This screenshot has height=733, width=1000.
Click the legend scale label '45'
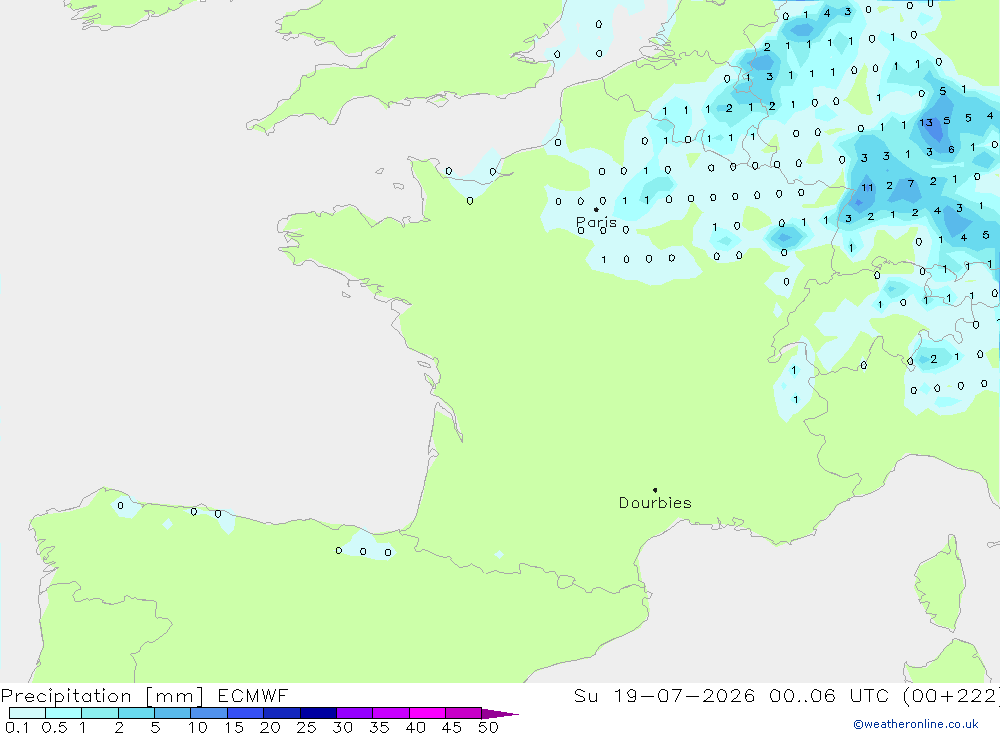coord(452,727)
